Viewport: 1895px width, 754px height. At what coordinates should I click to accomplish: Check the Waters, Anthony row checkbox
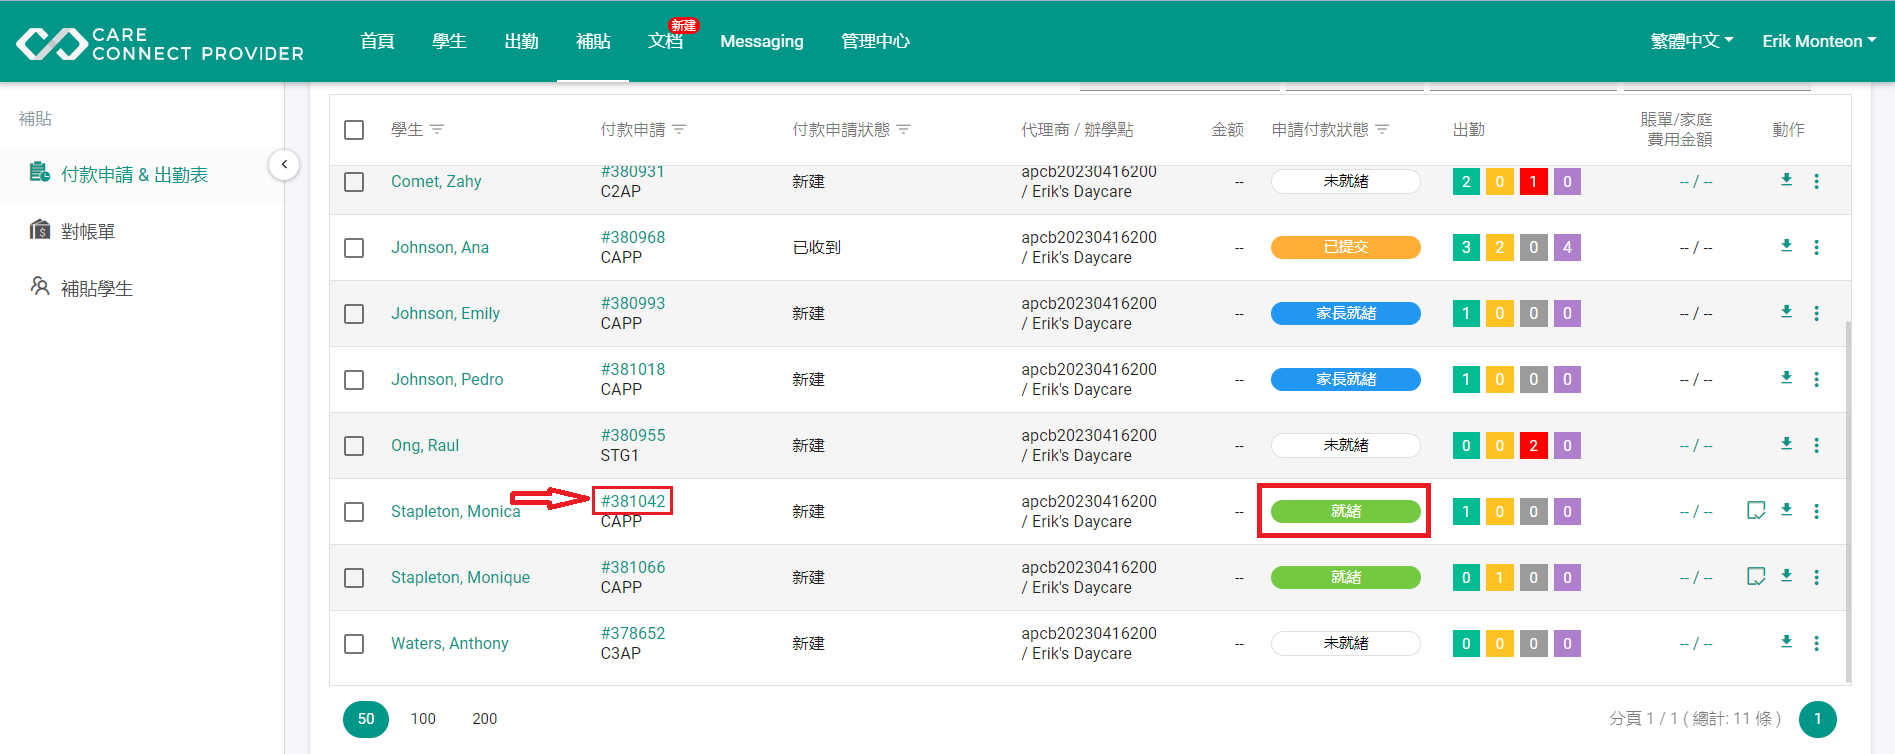(x=354, y=644)
